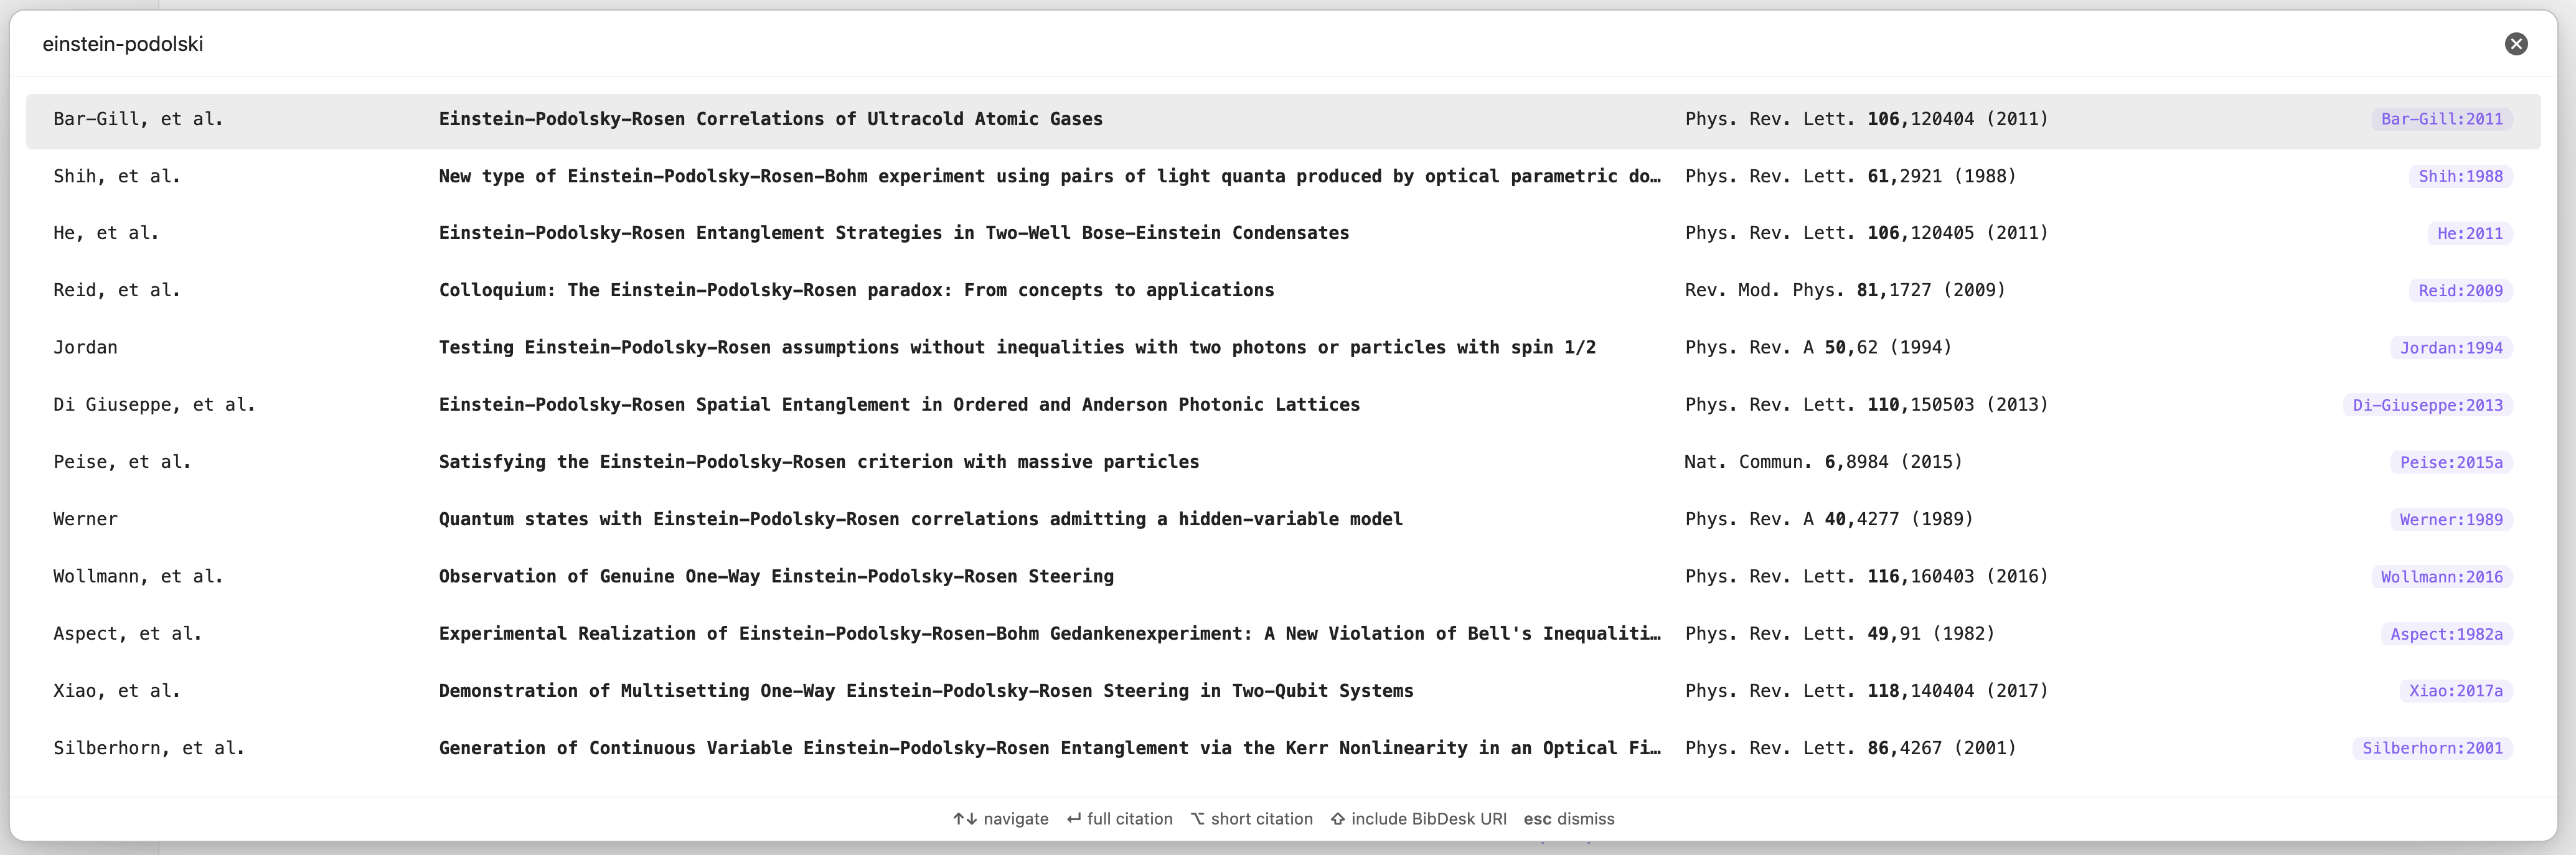Select journal 'Phys. Rev. A 40,4277 (1989)'
This screenshot has height=855, width=2576.
point(1829,519)
